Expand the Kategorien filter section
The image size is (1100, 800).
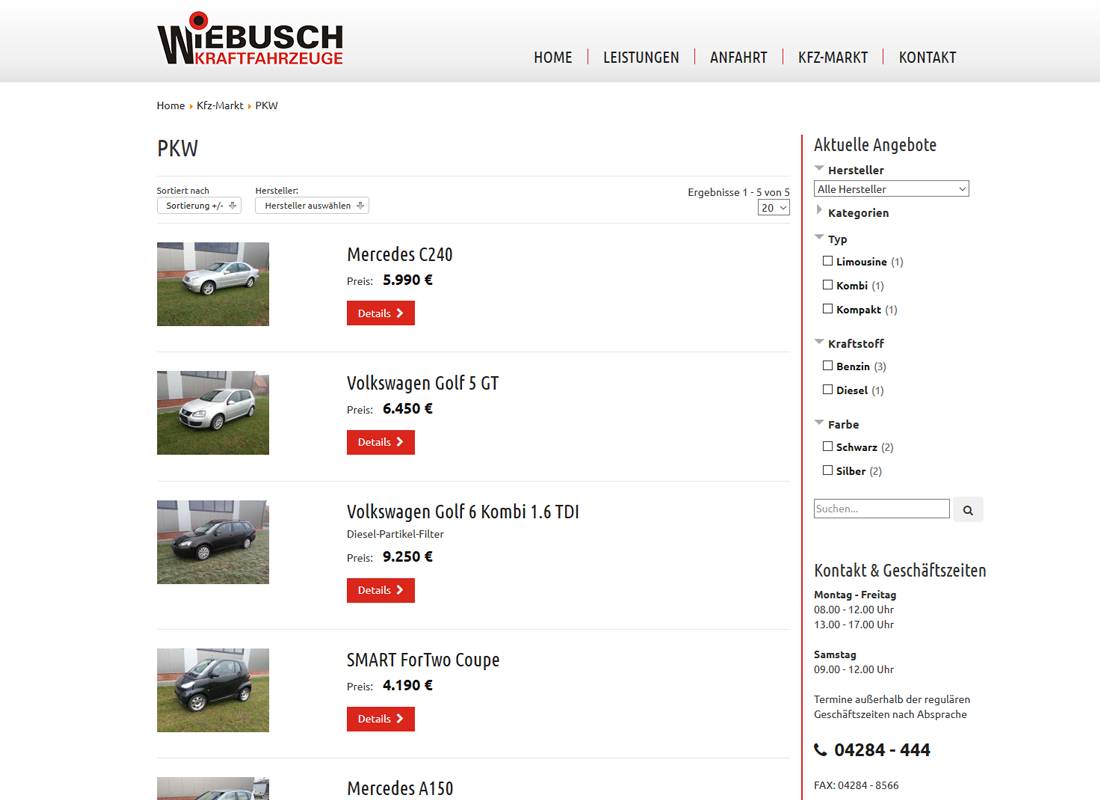click(819, 210)
